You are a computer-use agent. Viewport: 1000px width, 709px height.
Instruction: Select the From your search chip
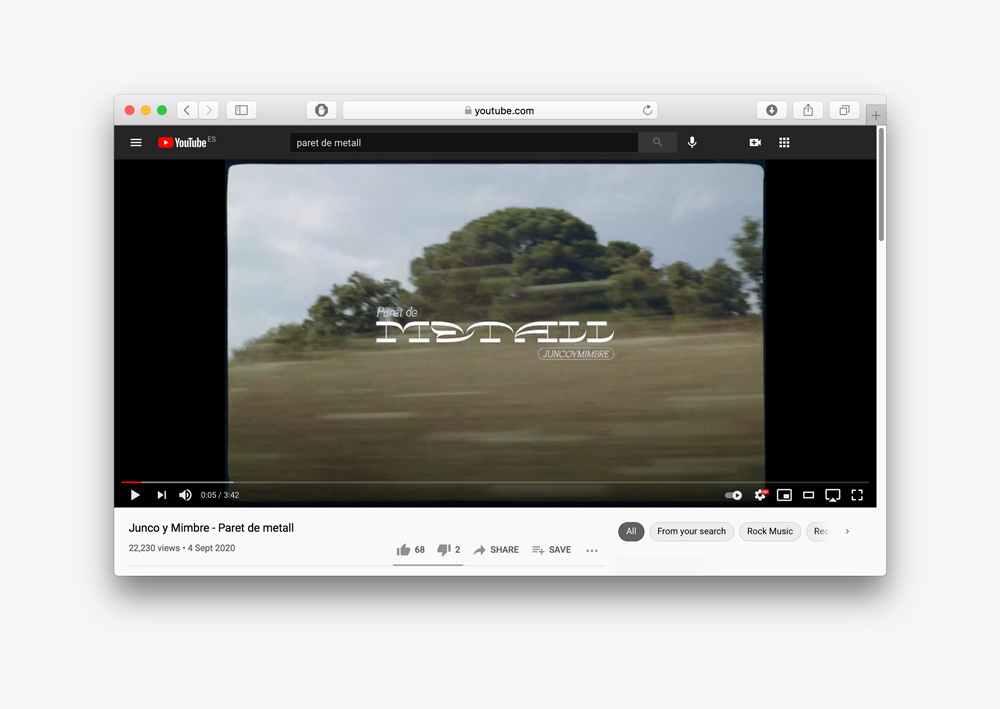pos(691,531)
